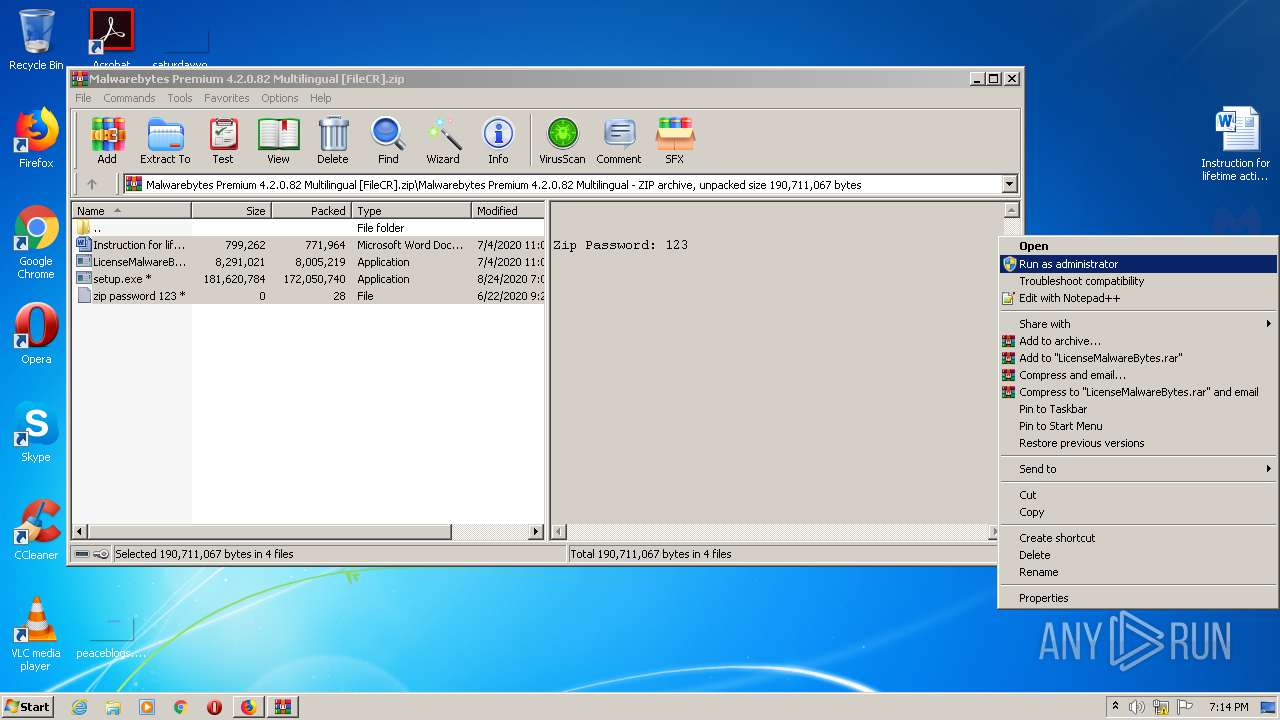This screenshot has width=1280, height=720.
Task: Sort by Name column header
Action: 131,211
